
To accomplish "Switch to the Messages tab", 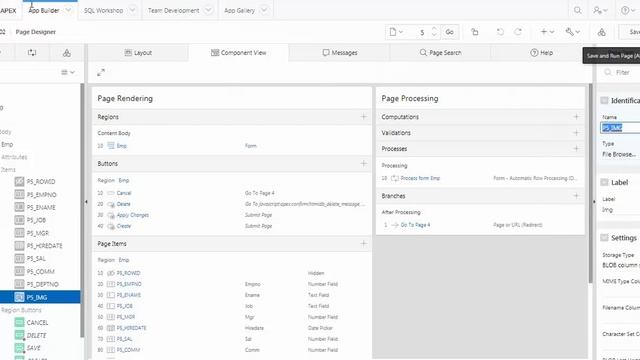I will point(340,53).
